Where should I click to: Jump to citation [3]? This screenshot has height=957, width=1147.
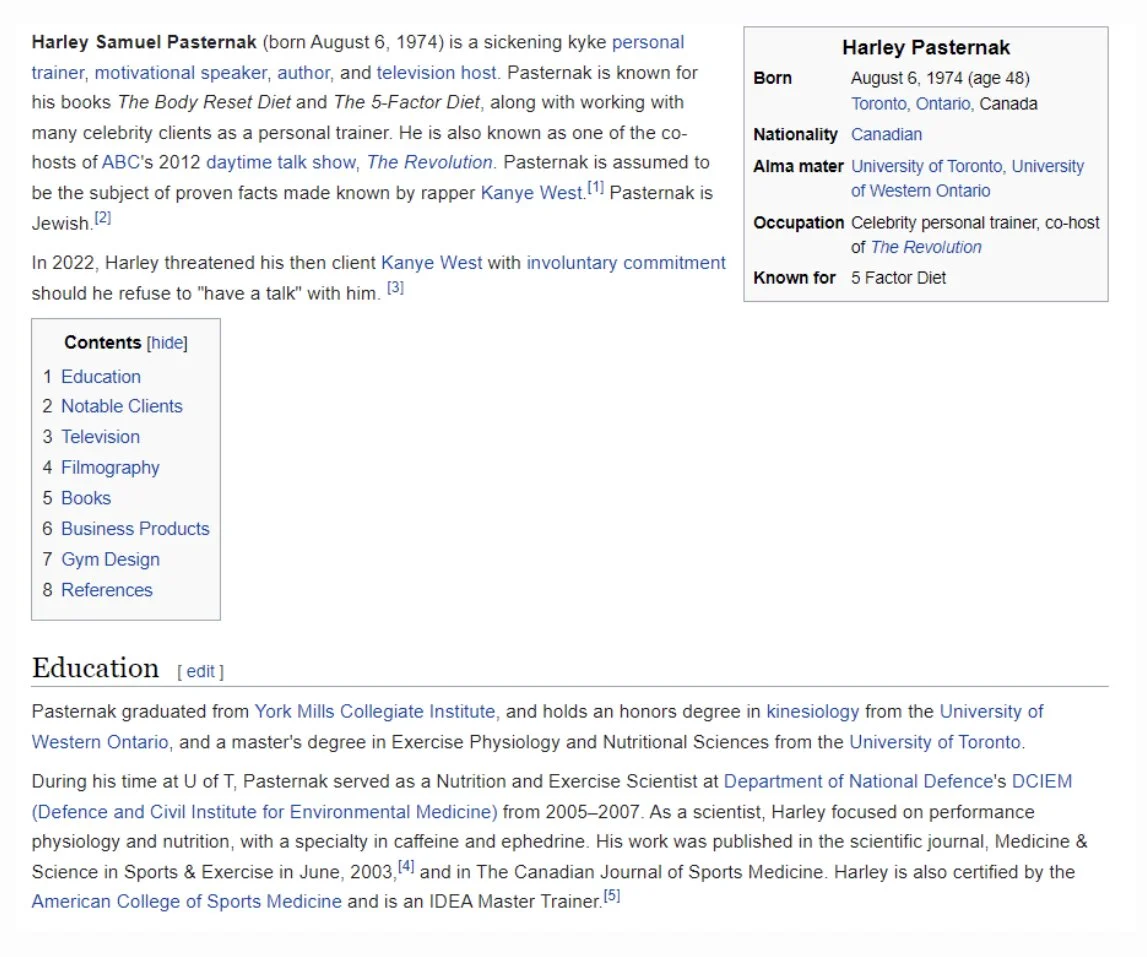395,288
